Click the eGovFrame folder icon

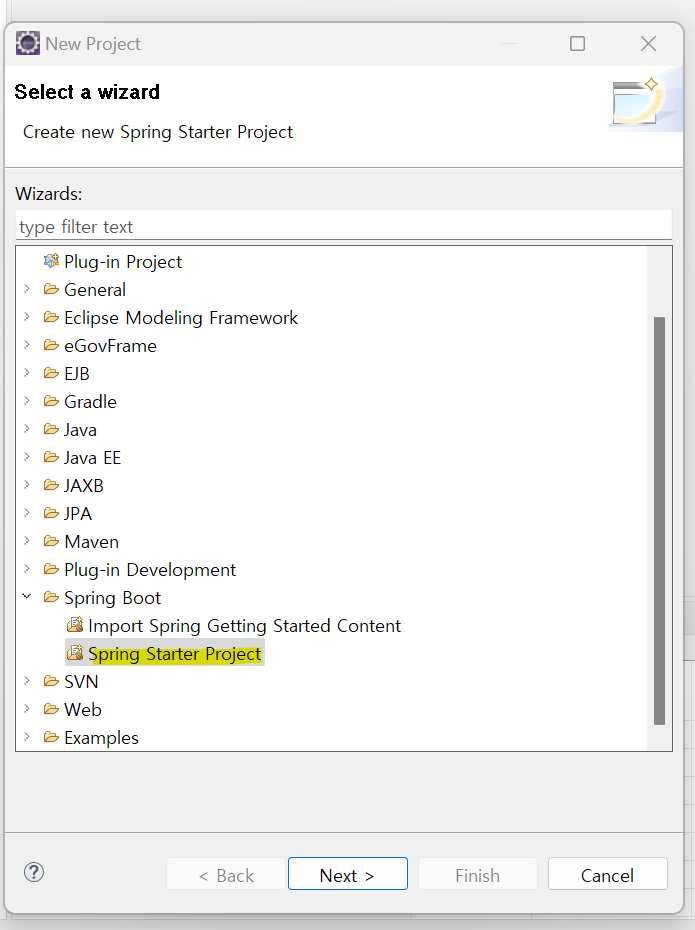[52, 345]
